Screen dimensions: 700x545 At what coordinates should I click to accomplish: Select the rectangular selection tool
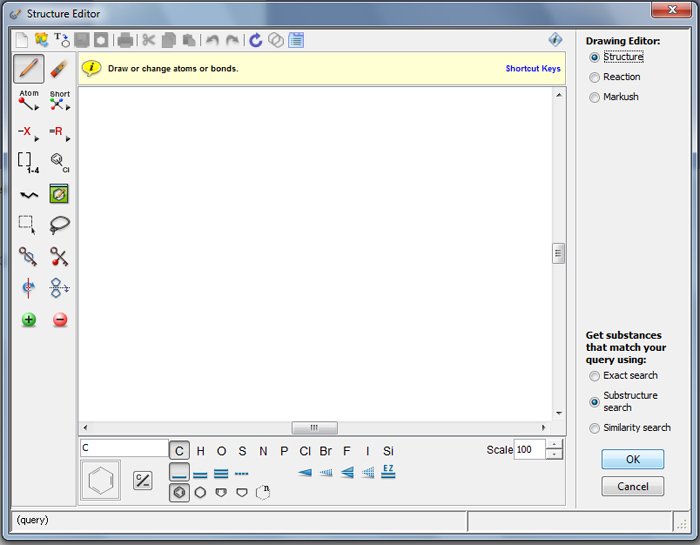pos(27,225)
